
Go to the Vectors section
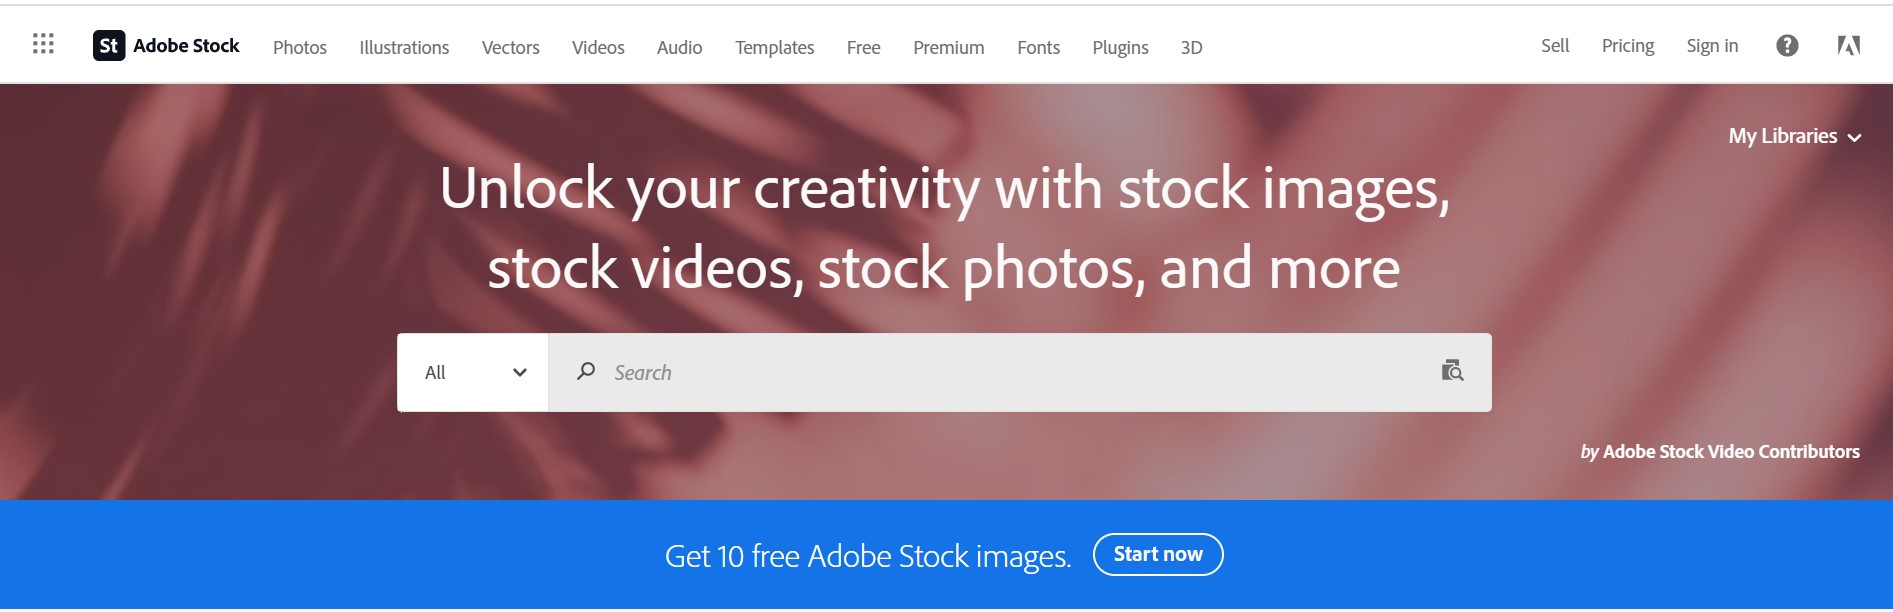[510, 47]
